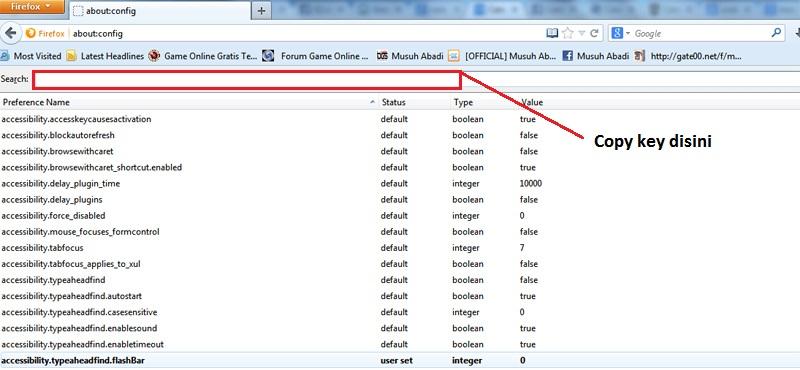Open the orange Firefox menu button
The image size is (800, 370).
coord(32,7)
